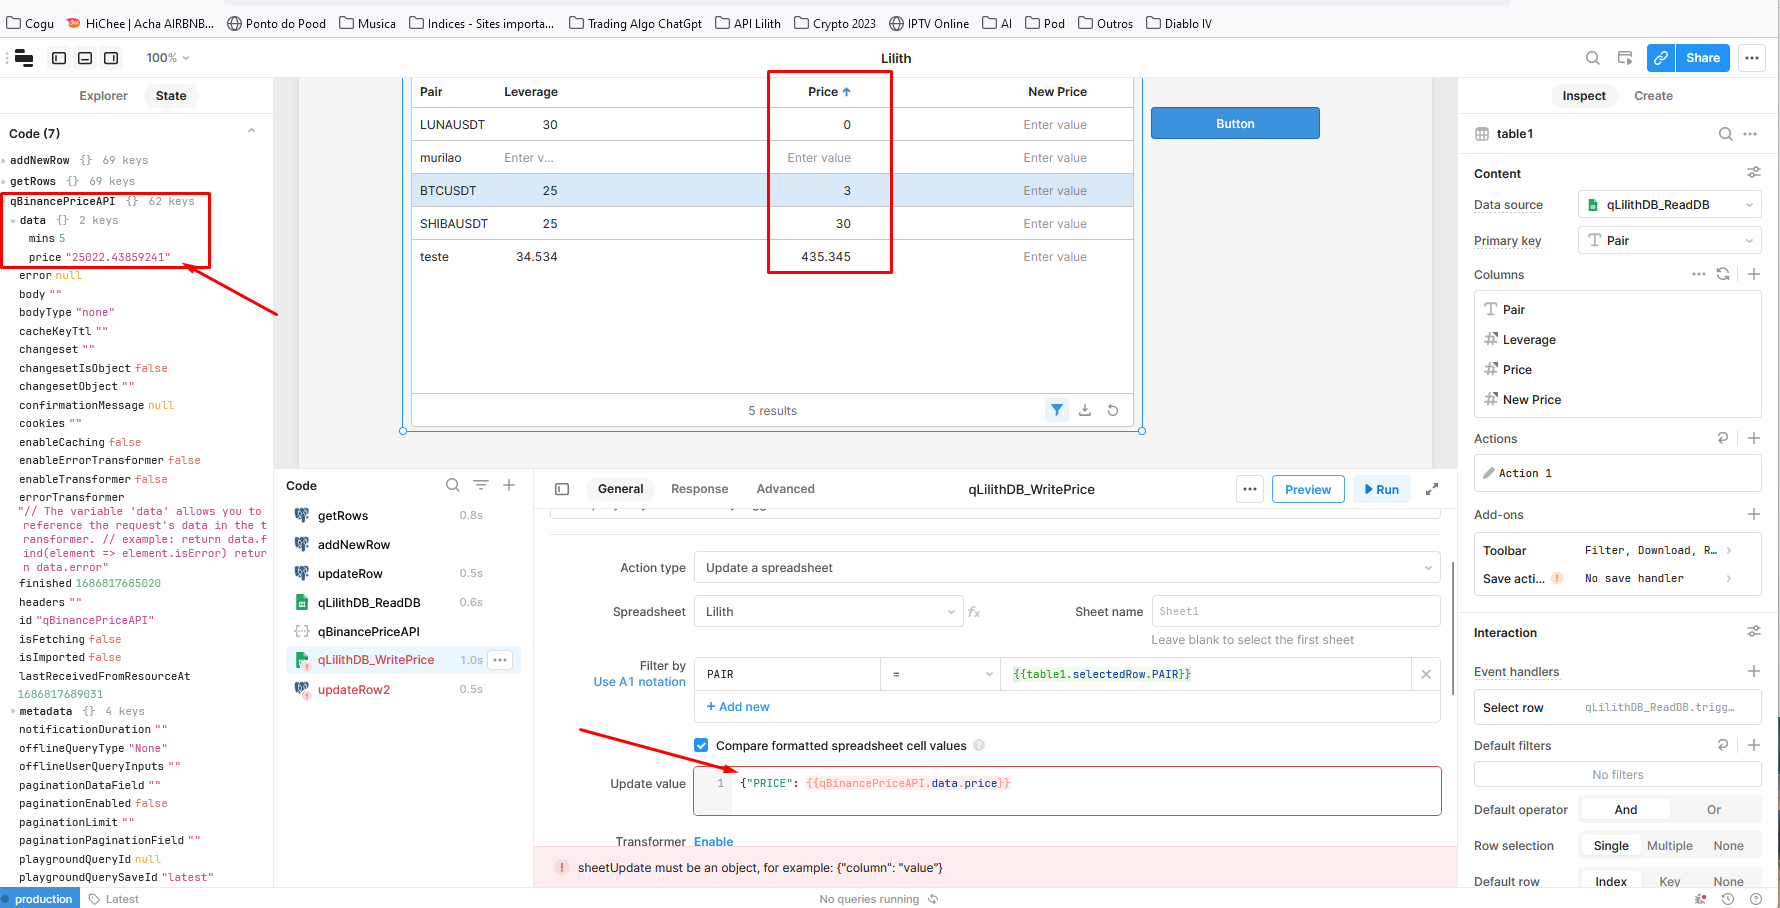Add a new Action with plus icon
Image resolution: width=1780 pixels, height=908 pixels.
coord(1754,438)
